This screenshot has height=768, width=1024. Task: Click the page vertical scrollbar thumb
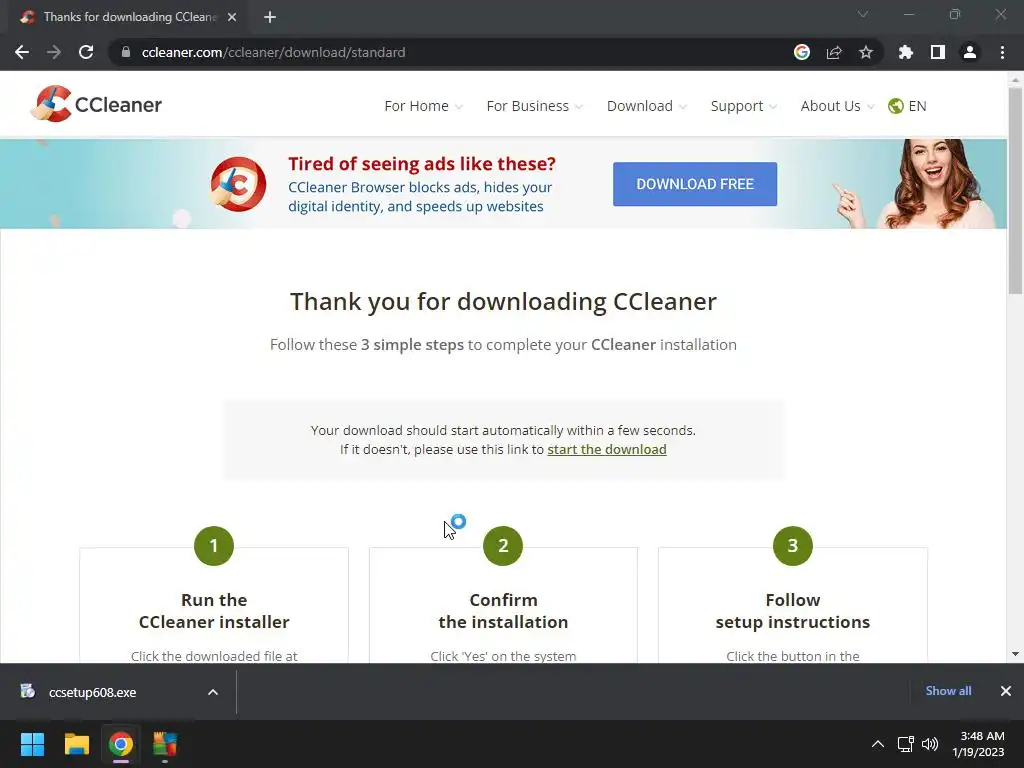pyautogui.click(x=1015, y=191)
